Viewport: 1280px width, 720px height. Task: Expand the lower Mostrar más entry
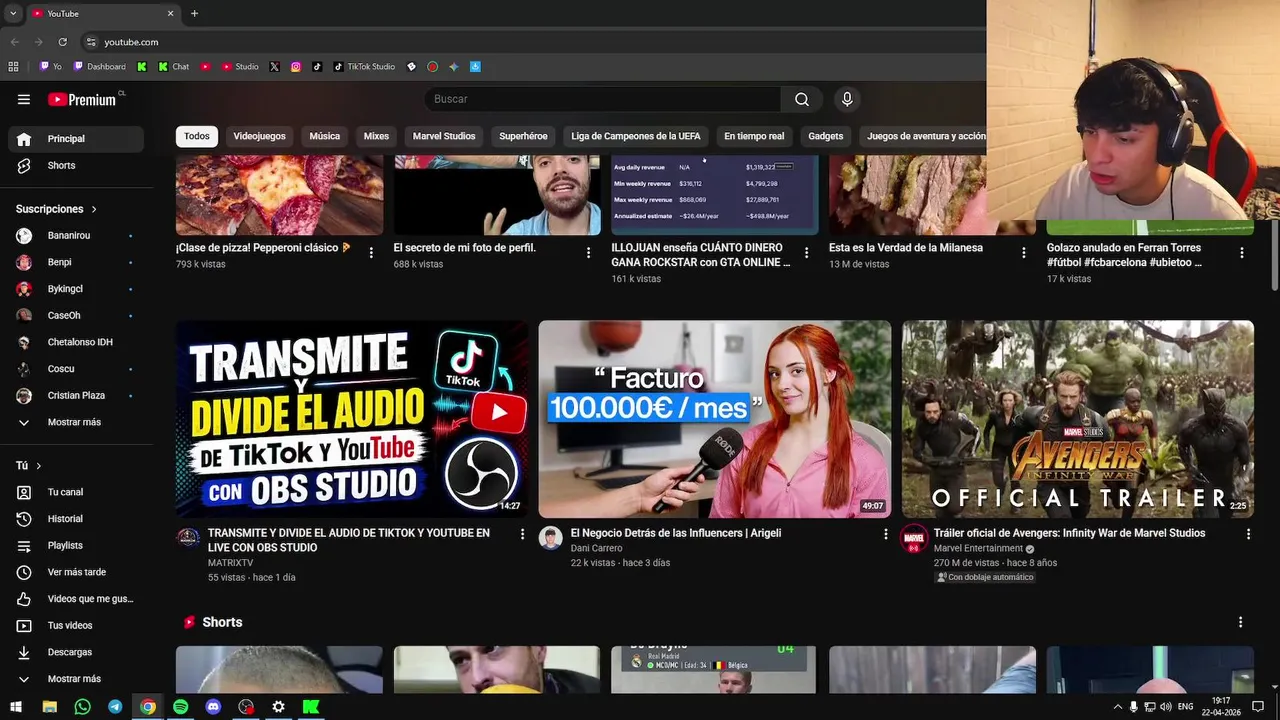76,679
